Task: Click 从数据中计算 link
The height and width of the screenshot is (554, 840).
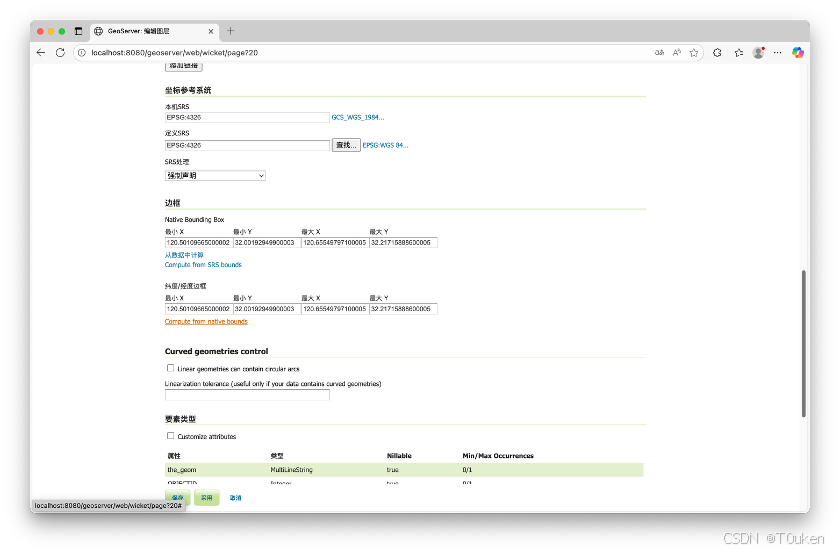Action: pos(184,255)
